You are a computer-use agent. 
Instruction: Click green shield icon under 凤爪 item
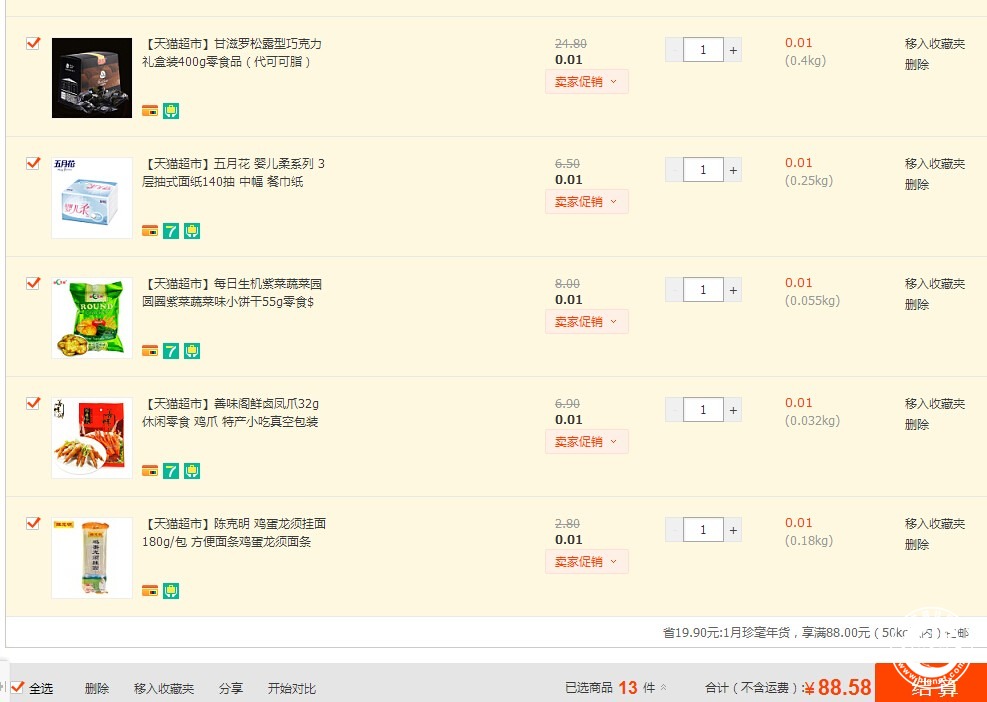click(192, 471)
